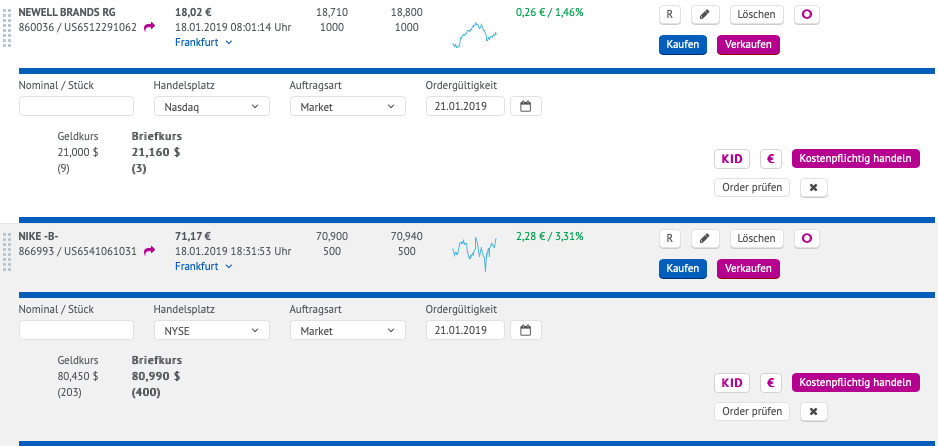Image resolution: width=938 pixels, height=446 pixels.
Task: Click Verkaufen for Newell Brands
Action: point(748,45)
